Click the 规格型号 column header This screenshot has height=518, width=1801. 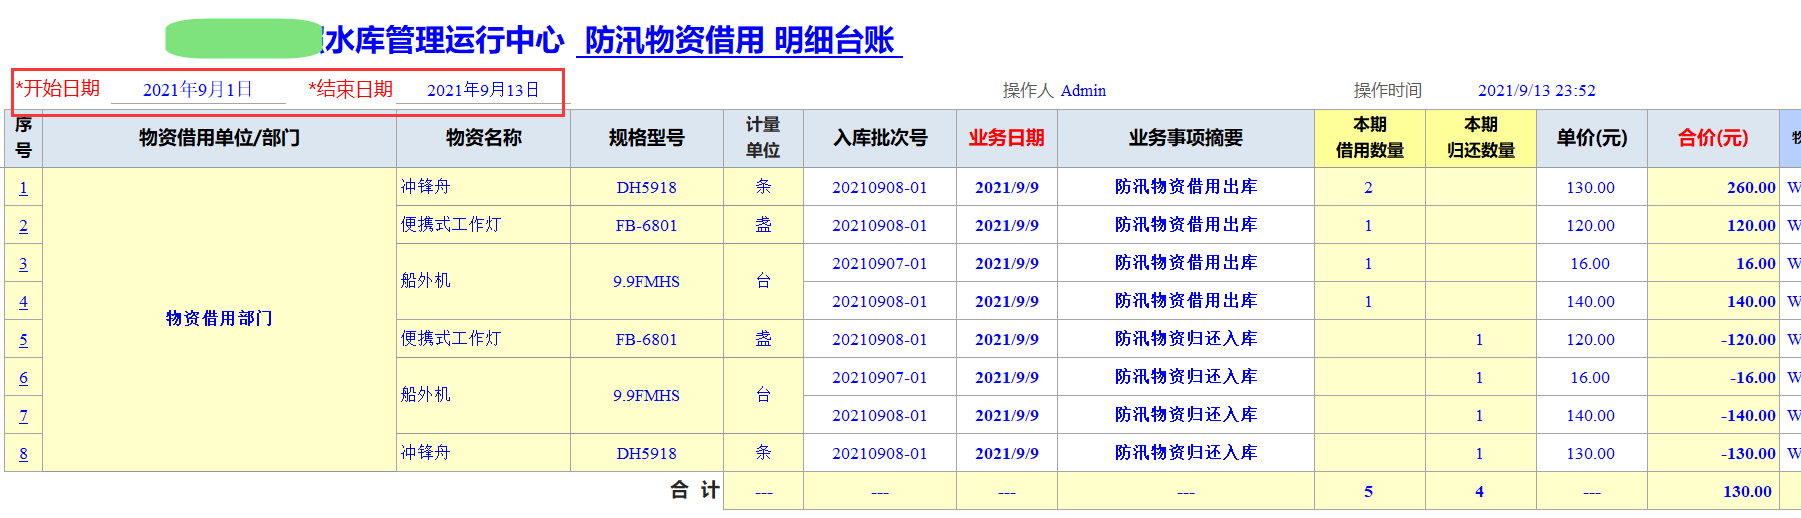coord(646,138)
